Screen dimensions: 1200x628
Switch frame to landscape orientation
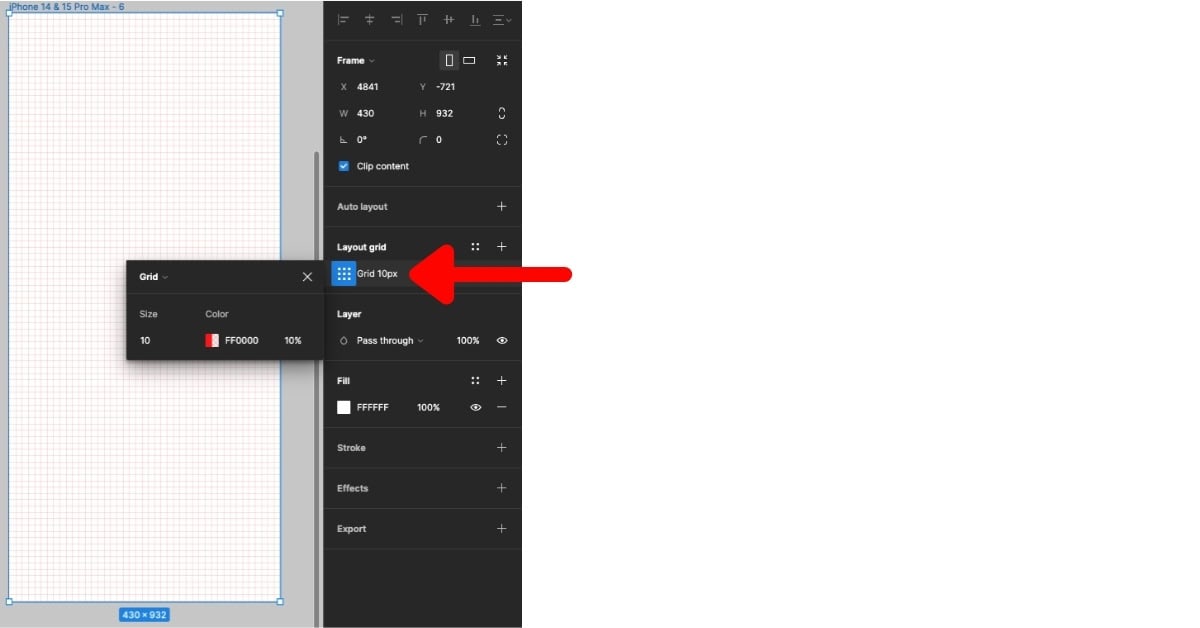468,60
